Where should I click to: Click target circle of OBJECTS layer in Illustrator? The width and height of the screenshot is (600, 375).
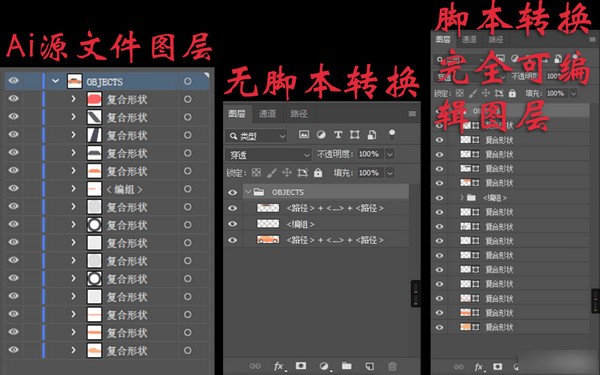point(188,81)
